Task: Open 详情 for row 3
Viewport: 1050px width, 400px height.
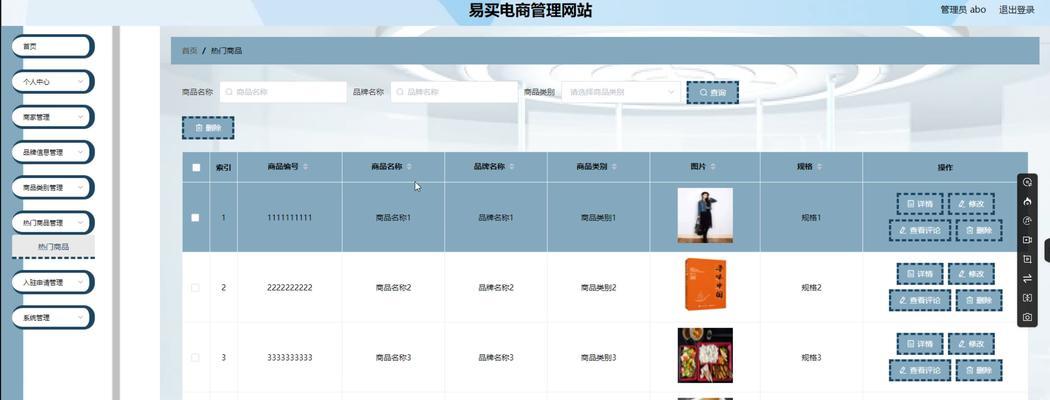Action: pos(919,344)
